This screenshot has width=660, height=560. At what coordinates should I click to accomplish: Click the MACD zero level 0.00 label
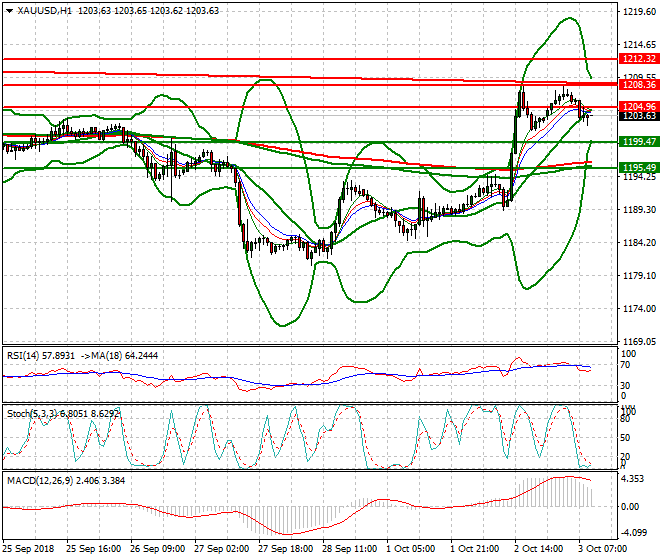click(630, 507)
